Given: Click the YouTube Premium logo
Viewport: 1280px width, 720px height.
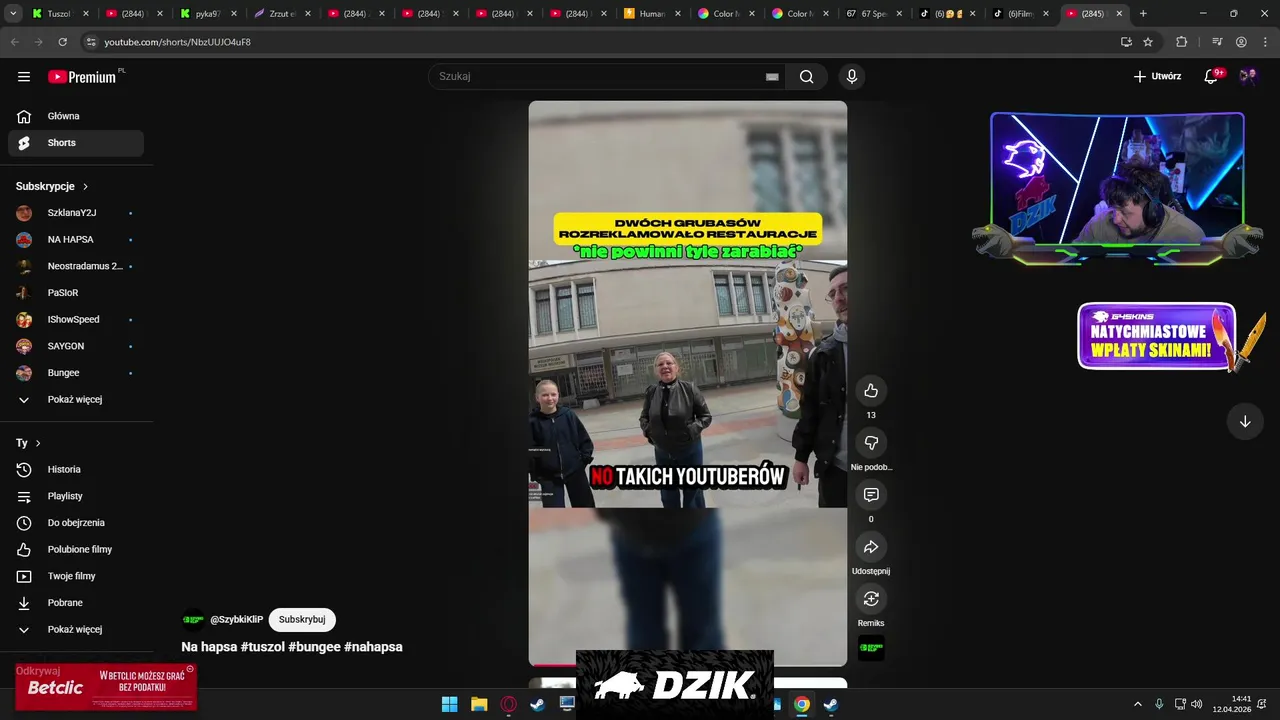Looking at the screenshot, I should [x=84, y=76].
